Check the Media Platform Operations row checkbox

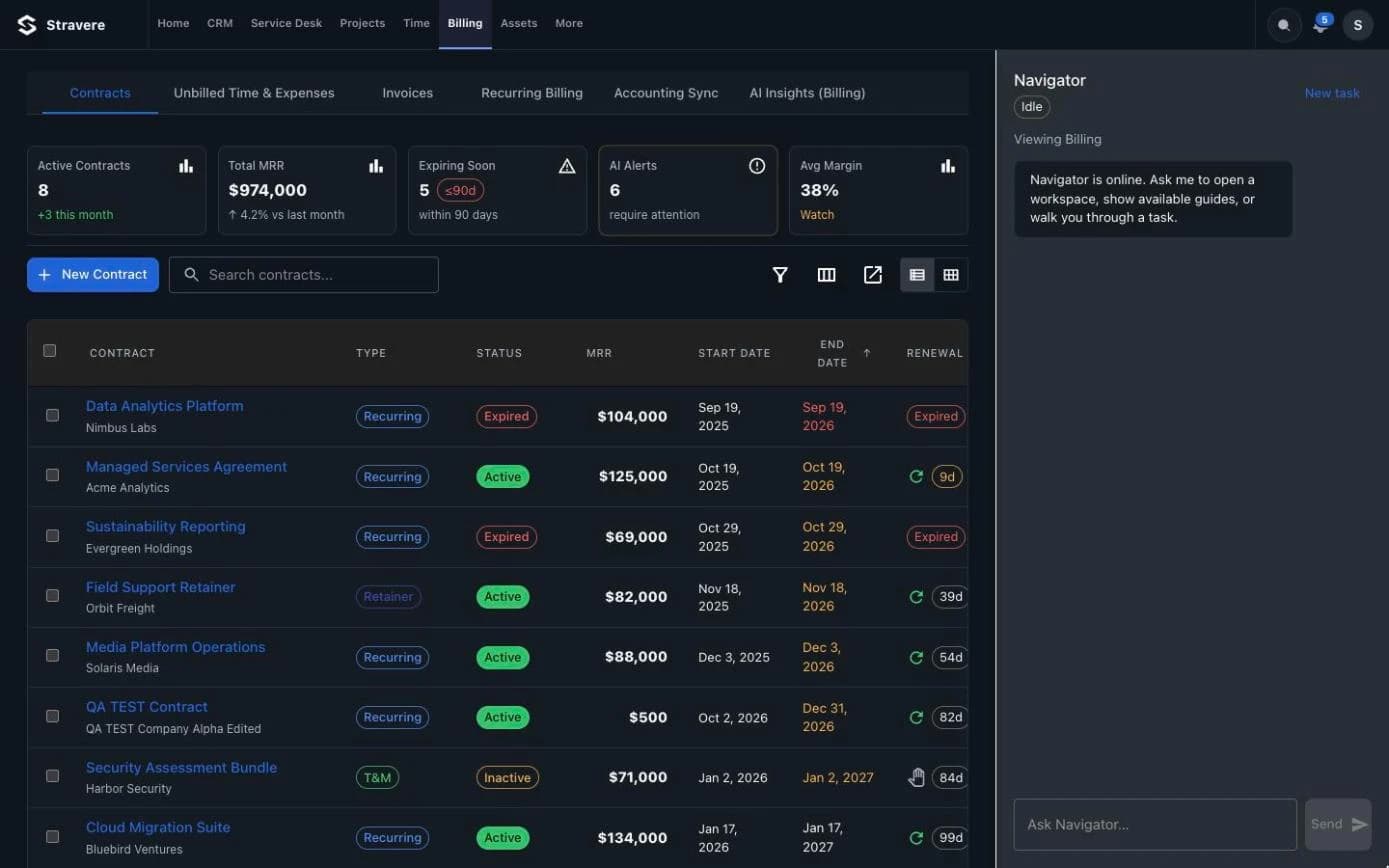tap(52, 656)
